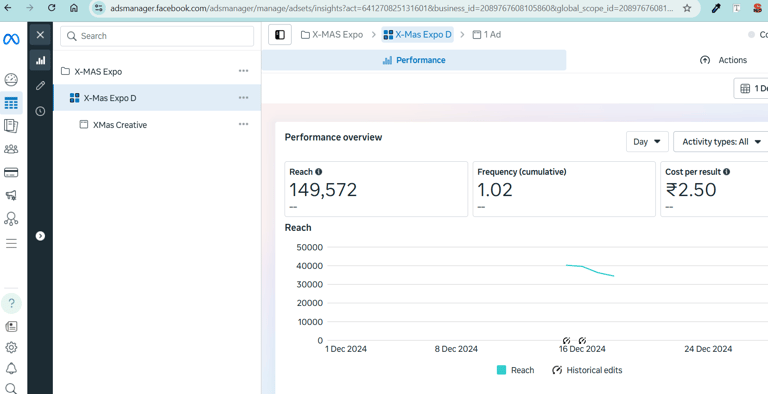Expand dark rail with arrow circle
The image size is (768, 394).
click(40, 236)
